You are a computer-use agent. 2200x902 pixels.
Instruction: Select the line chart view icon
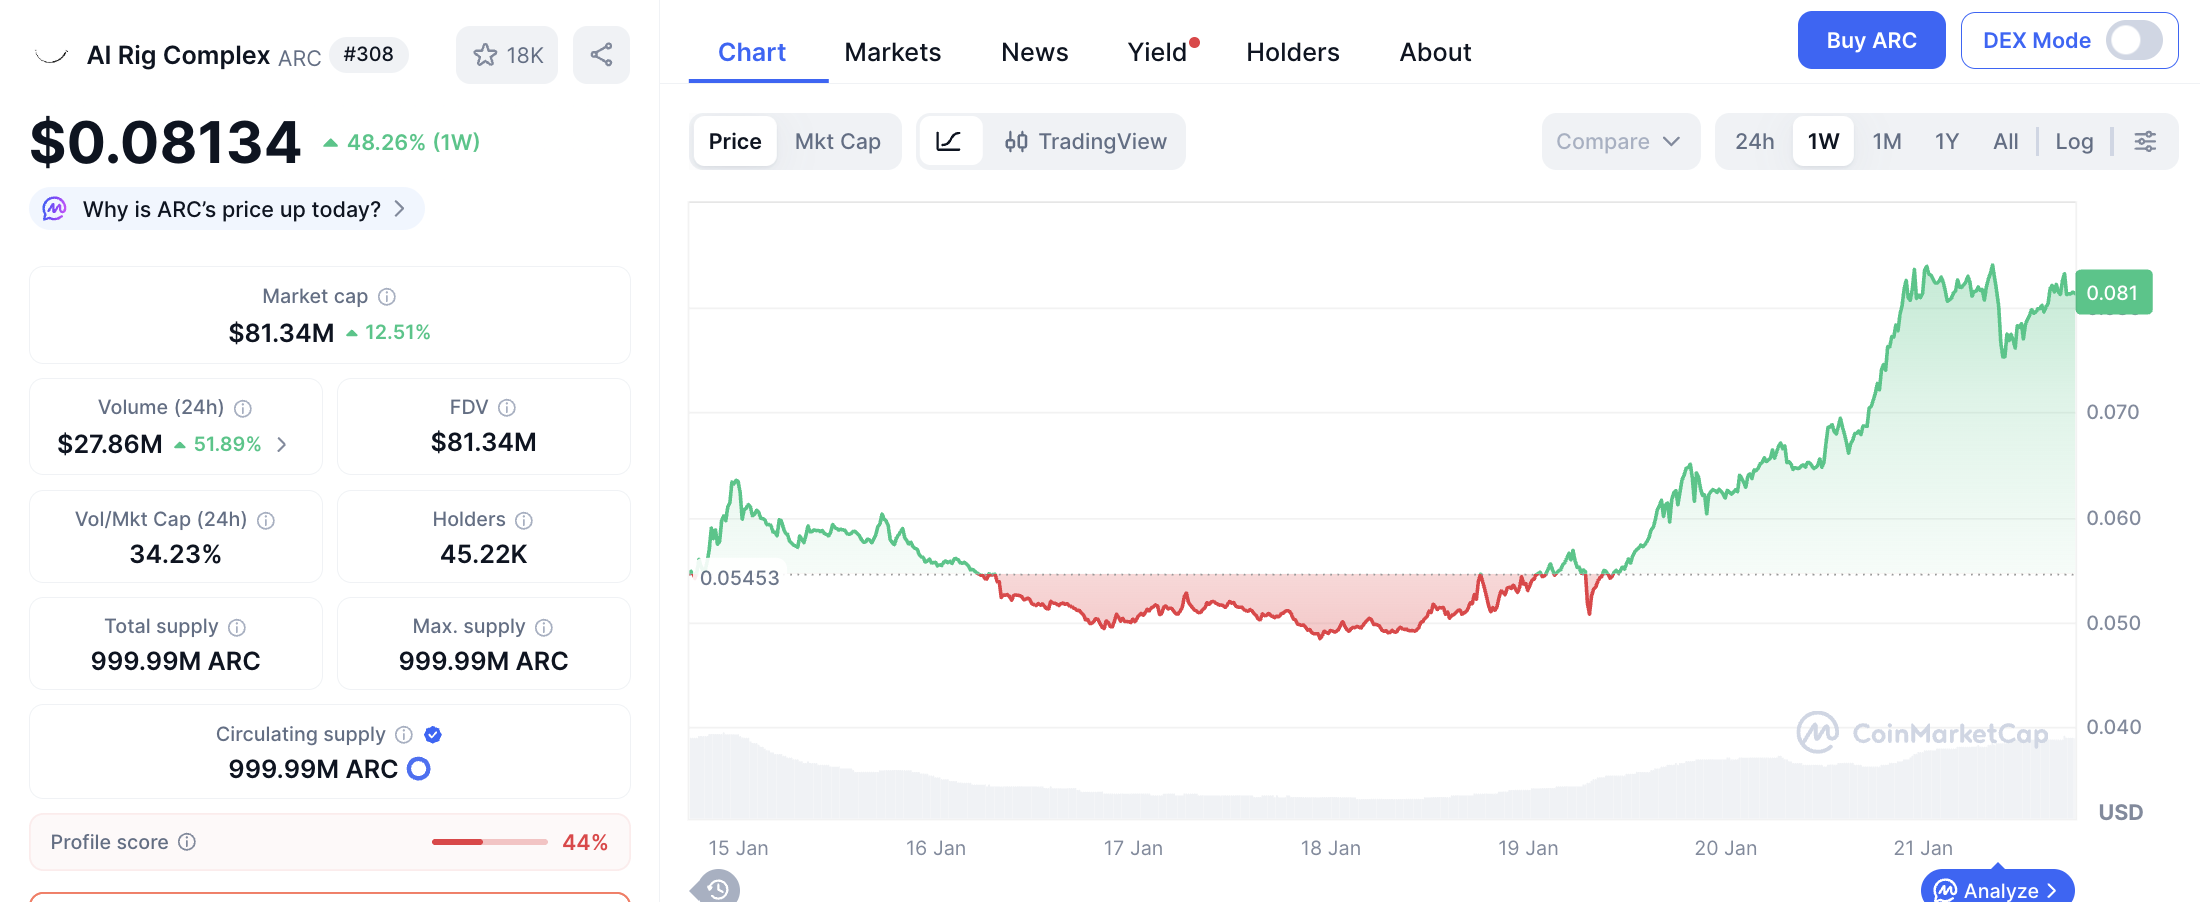(949, 142)
